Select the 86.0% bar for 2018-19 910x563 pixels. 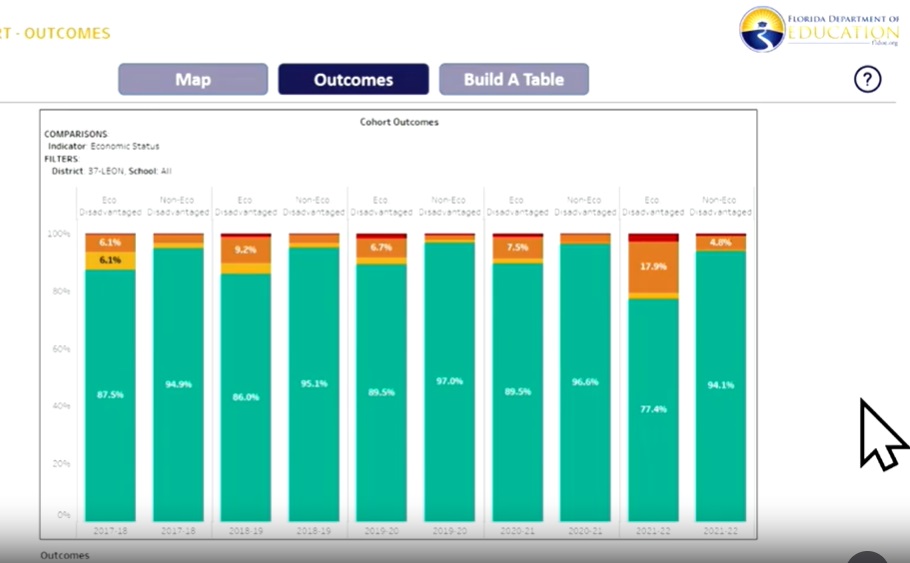click(x=245, y=397)
